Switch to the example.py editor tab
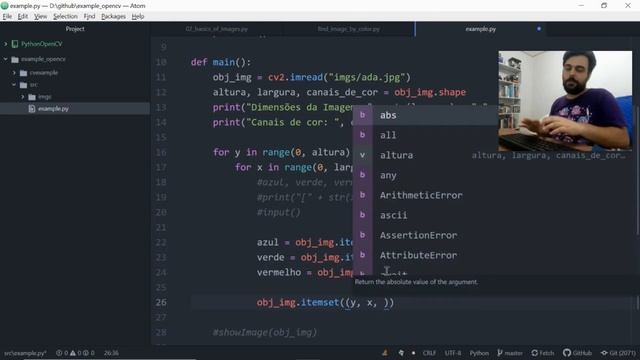The image size is (640, 360). click(x=480, y=29)
